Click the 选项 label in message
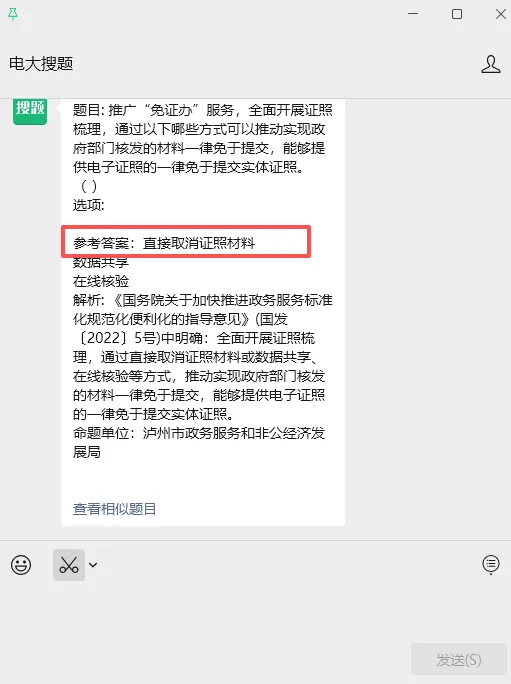 tap(89, 205)
